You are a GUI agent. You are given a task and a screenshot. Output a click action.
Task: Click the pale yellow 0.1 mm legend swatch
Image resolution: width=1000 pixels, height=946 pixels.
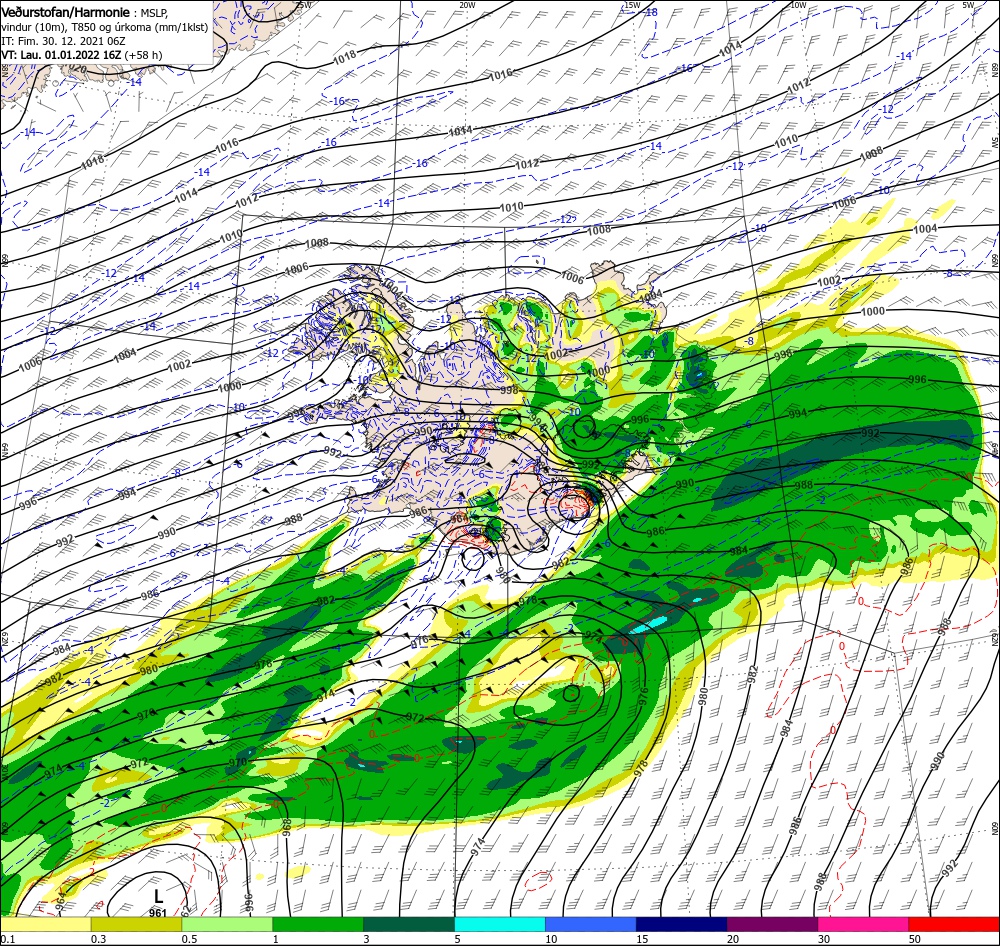pos(46,924)
